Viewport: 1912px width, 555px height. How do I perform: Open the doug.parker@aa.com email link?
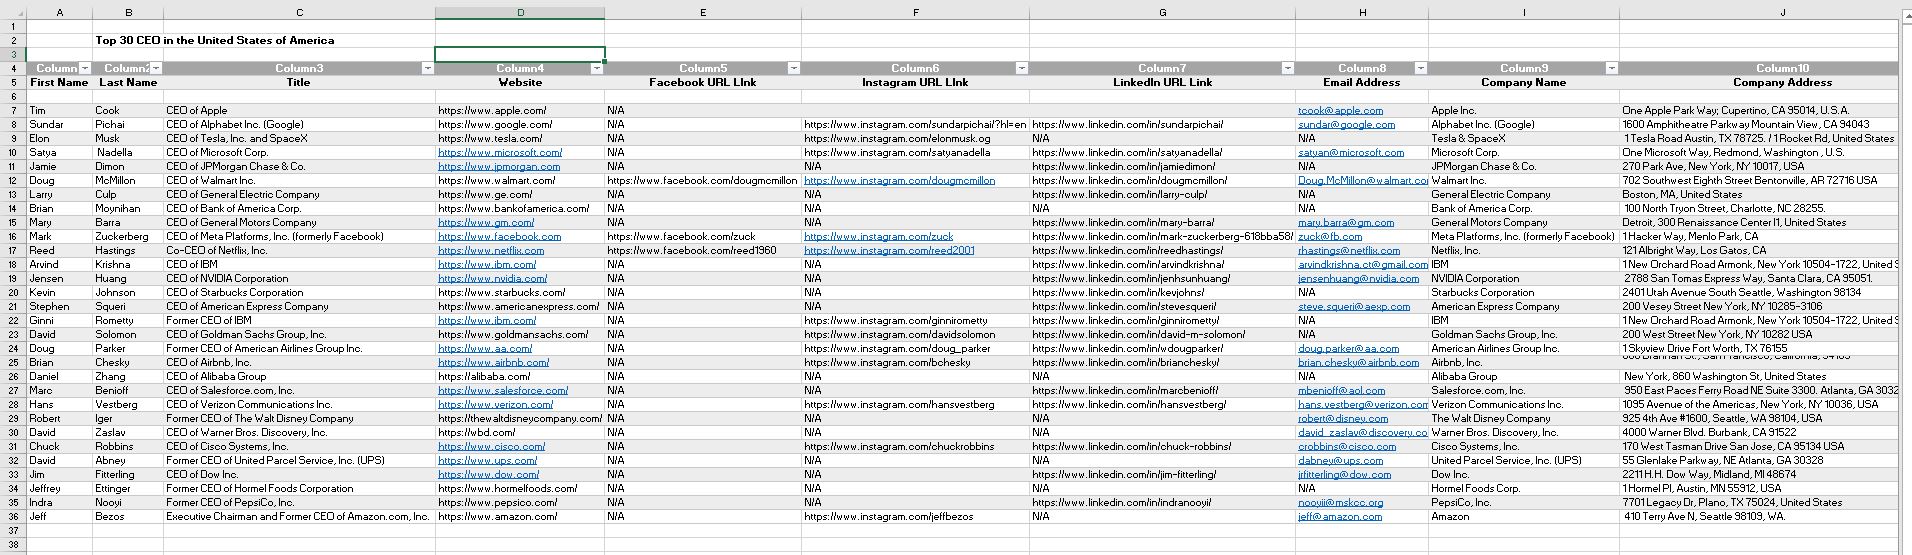pyautogui.click(x=1348, y=348)
